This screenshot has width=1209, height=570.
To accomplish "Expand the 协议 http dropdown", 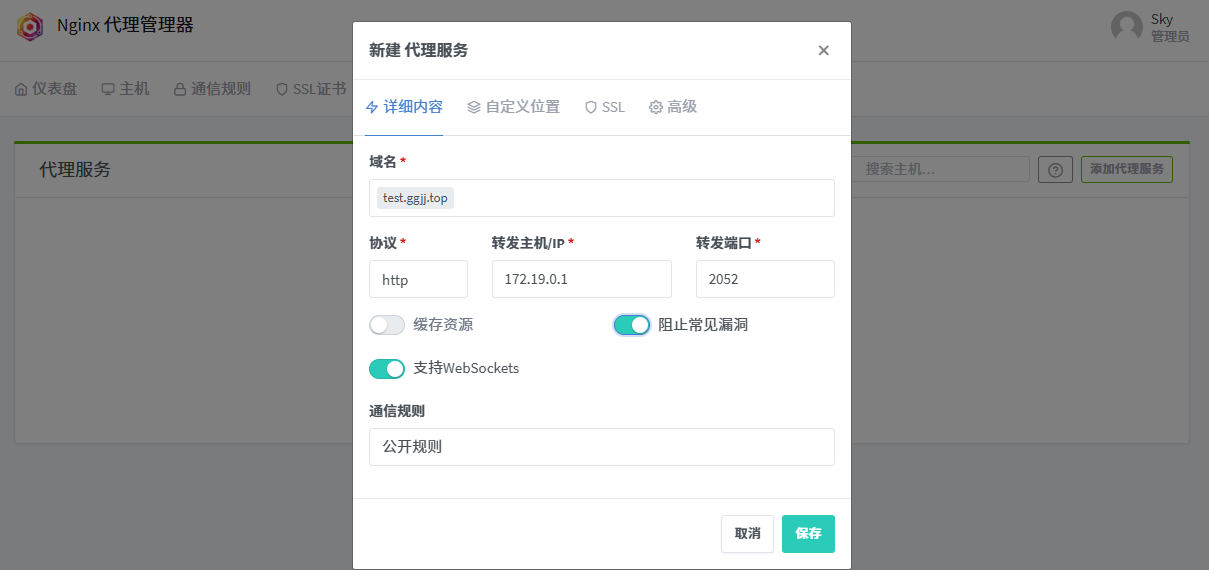I will [418, 280].
